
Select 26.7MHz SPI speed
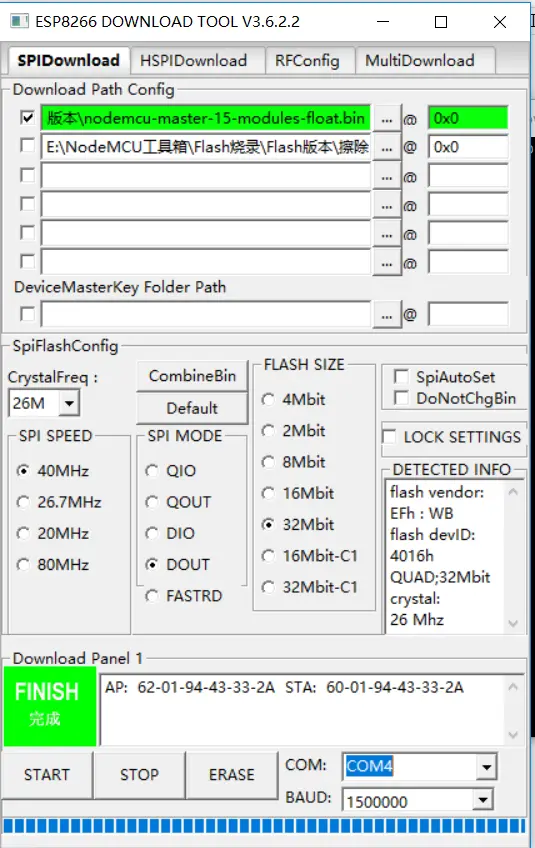[23, 502]
